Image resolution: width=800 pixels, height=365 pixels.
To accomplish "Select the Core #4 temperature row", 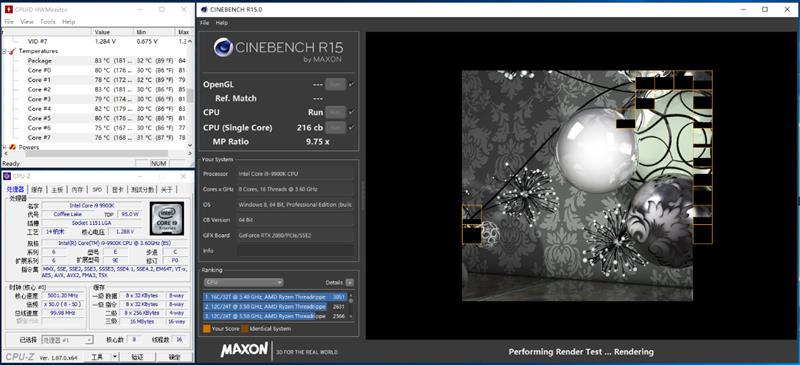I will coord(94,109).
